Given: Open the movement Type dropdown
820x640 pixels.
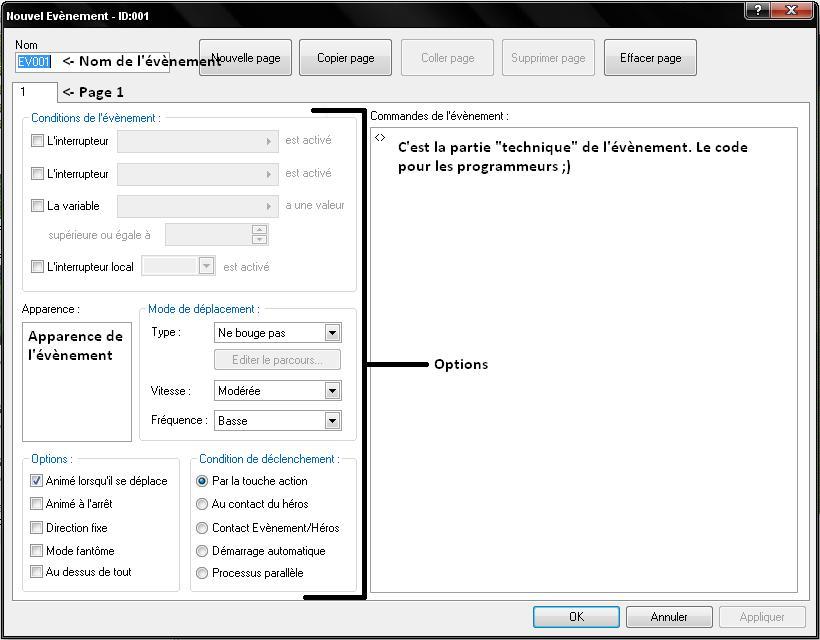Looking at the screenshot, I should pyautogui.click(x=332, y=333).
